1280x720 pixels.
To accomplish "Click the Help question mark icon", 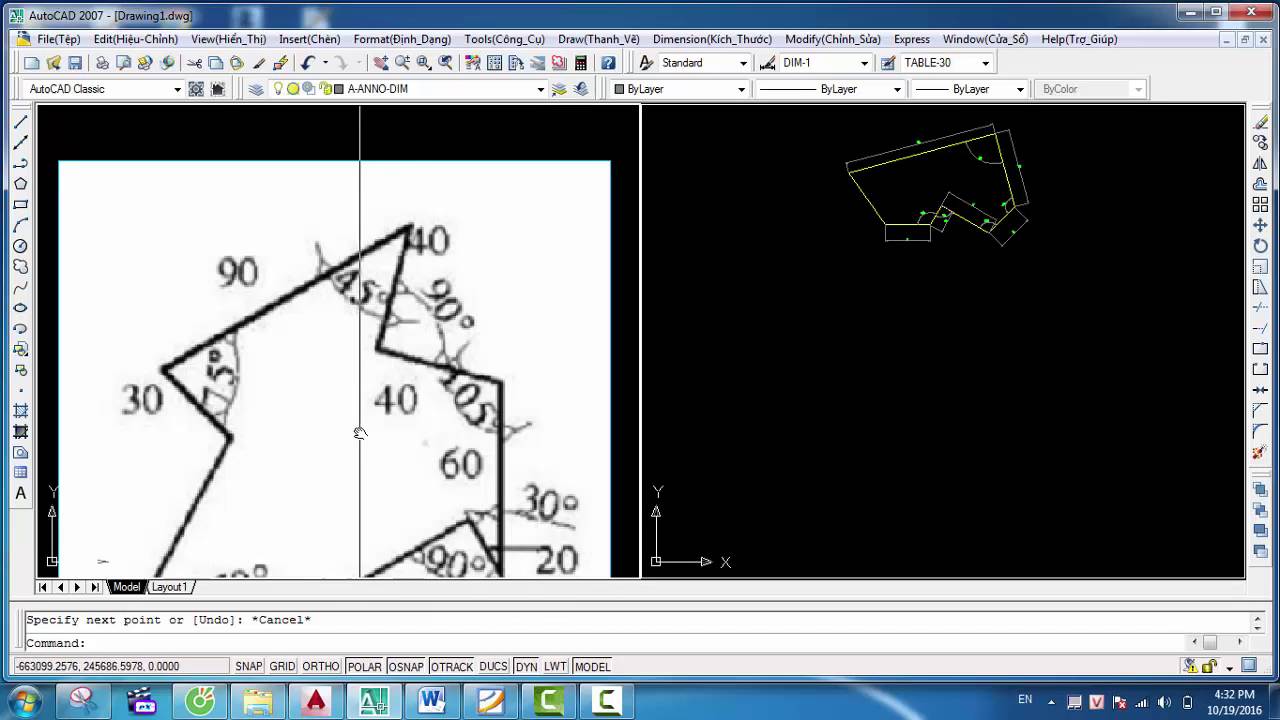I will coord(608,63).
